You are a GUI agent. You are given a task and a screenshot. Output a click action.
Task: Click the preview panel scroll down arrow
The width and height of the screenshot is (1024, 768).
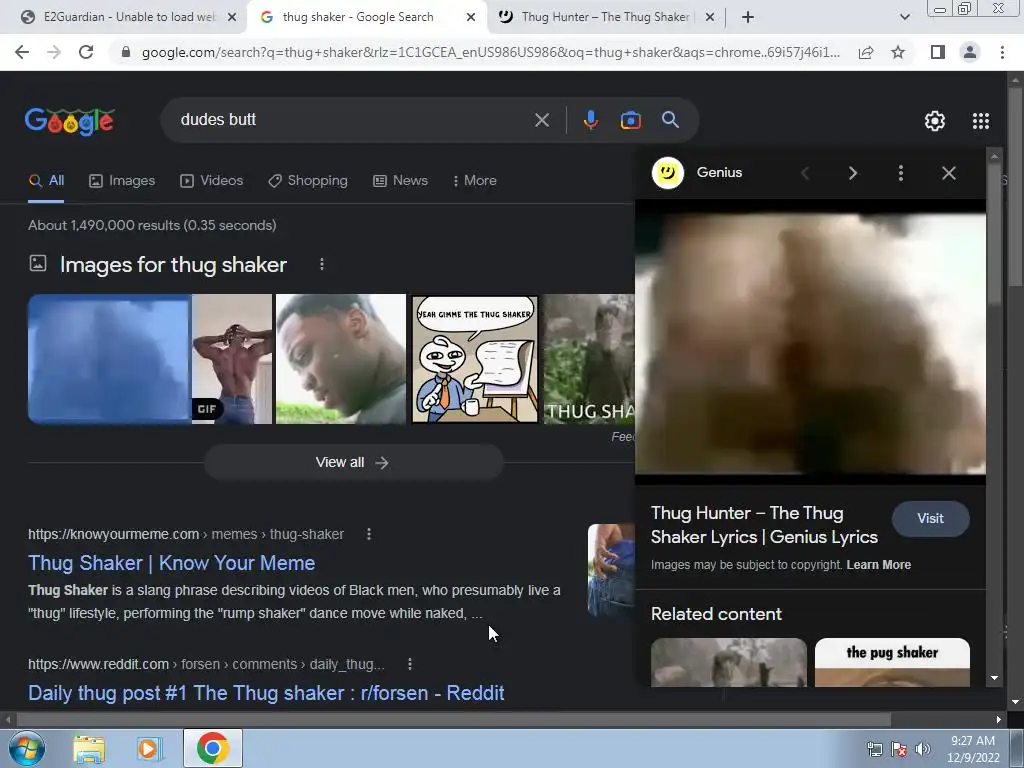[x=994, y=678]
